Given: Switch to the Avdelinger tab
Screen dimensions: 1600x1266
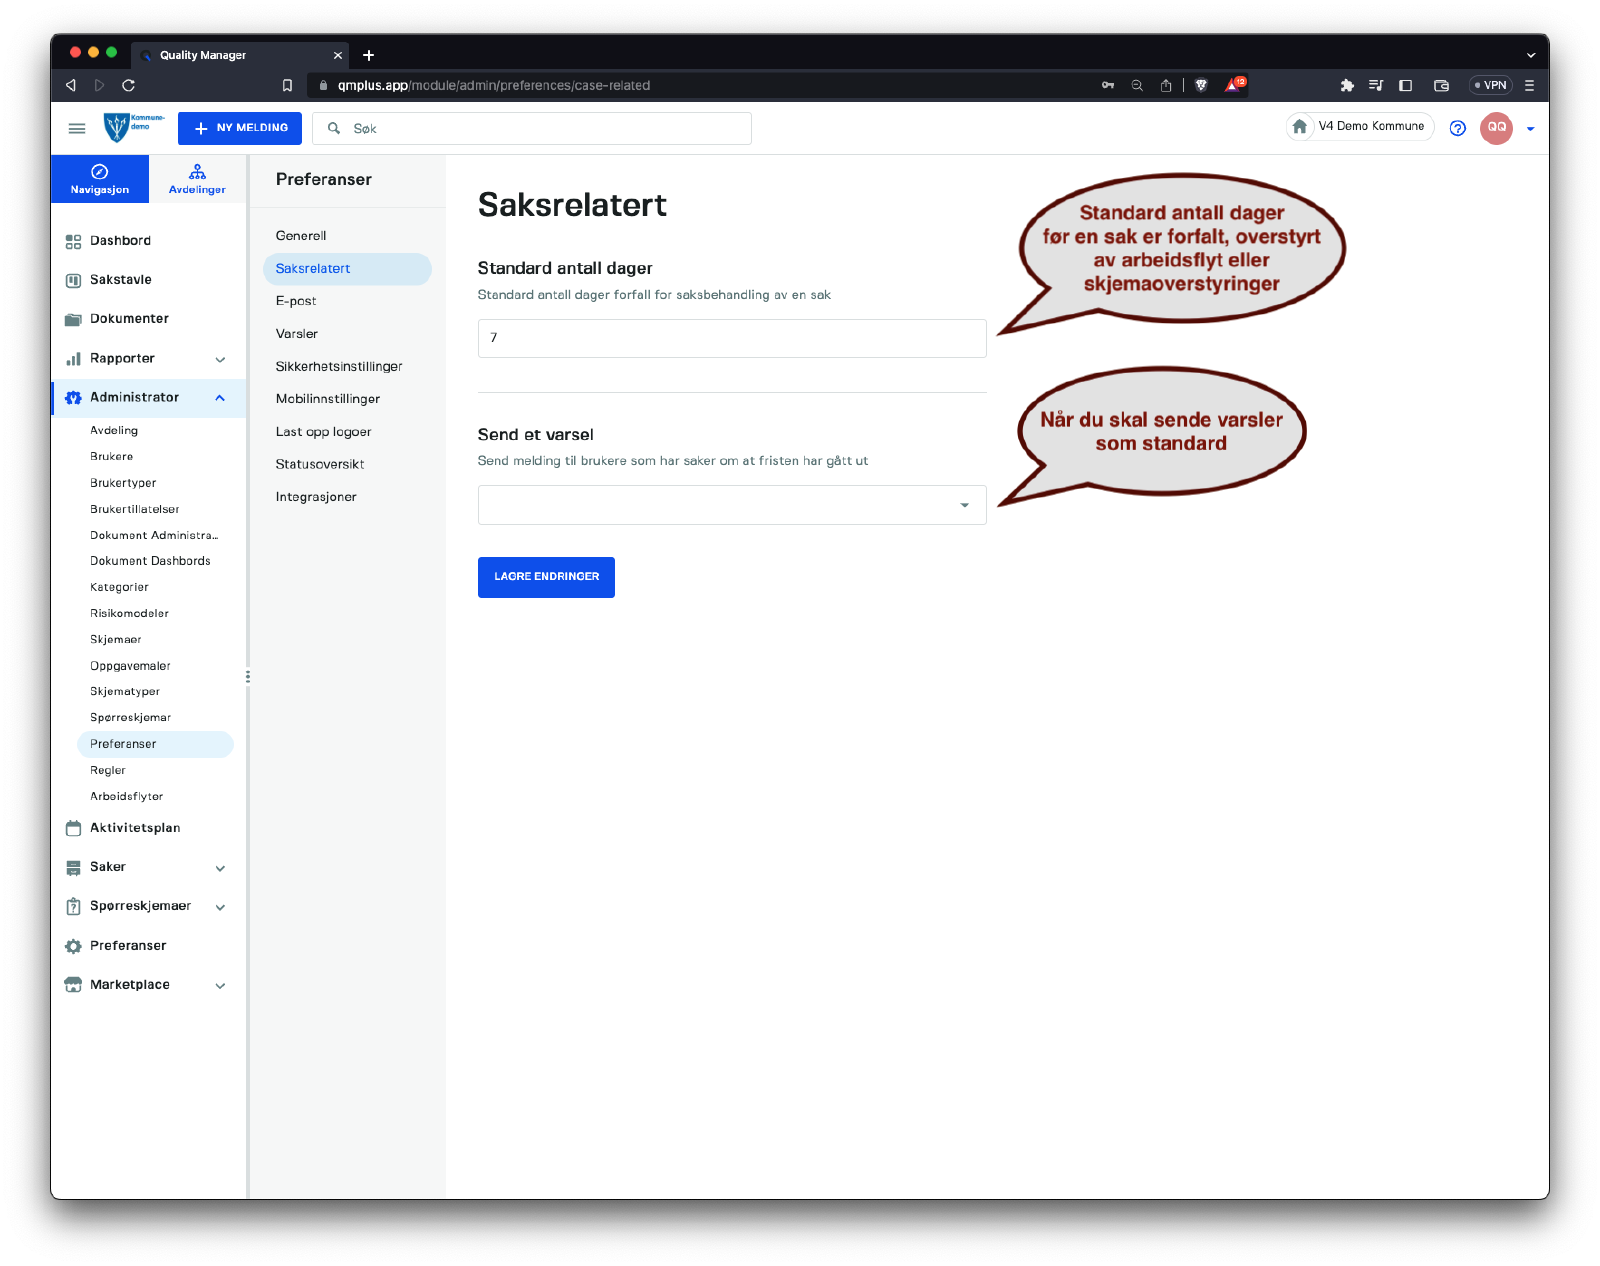Looking at the screenshot, I should (197, 179).
